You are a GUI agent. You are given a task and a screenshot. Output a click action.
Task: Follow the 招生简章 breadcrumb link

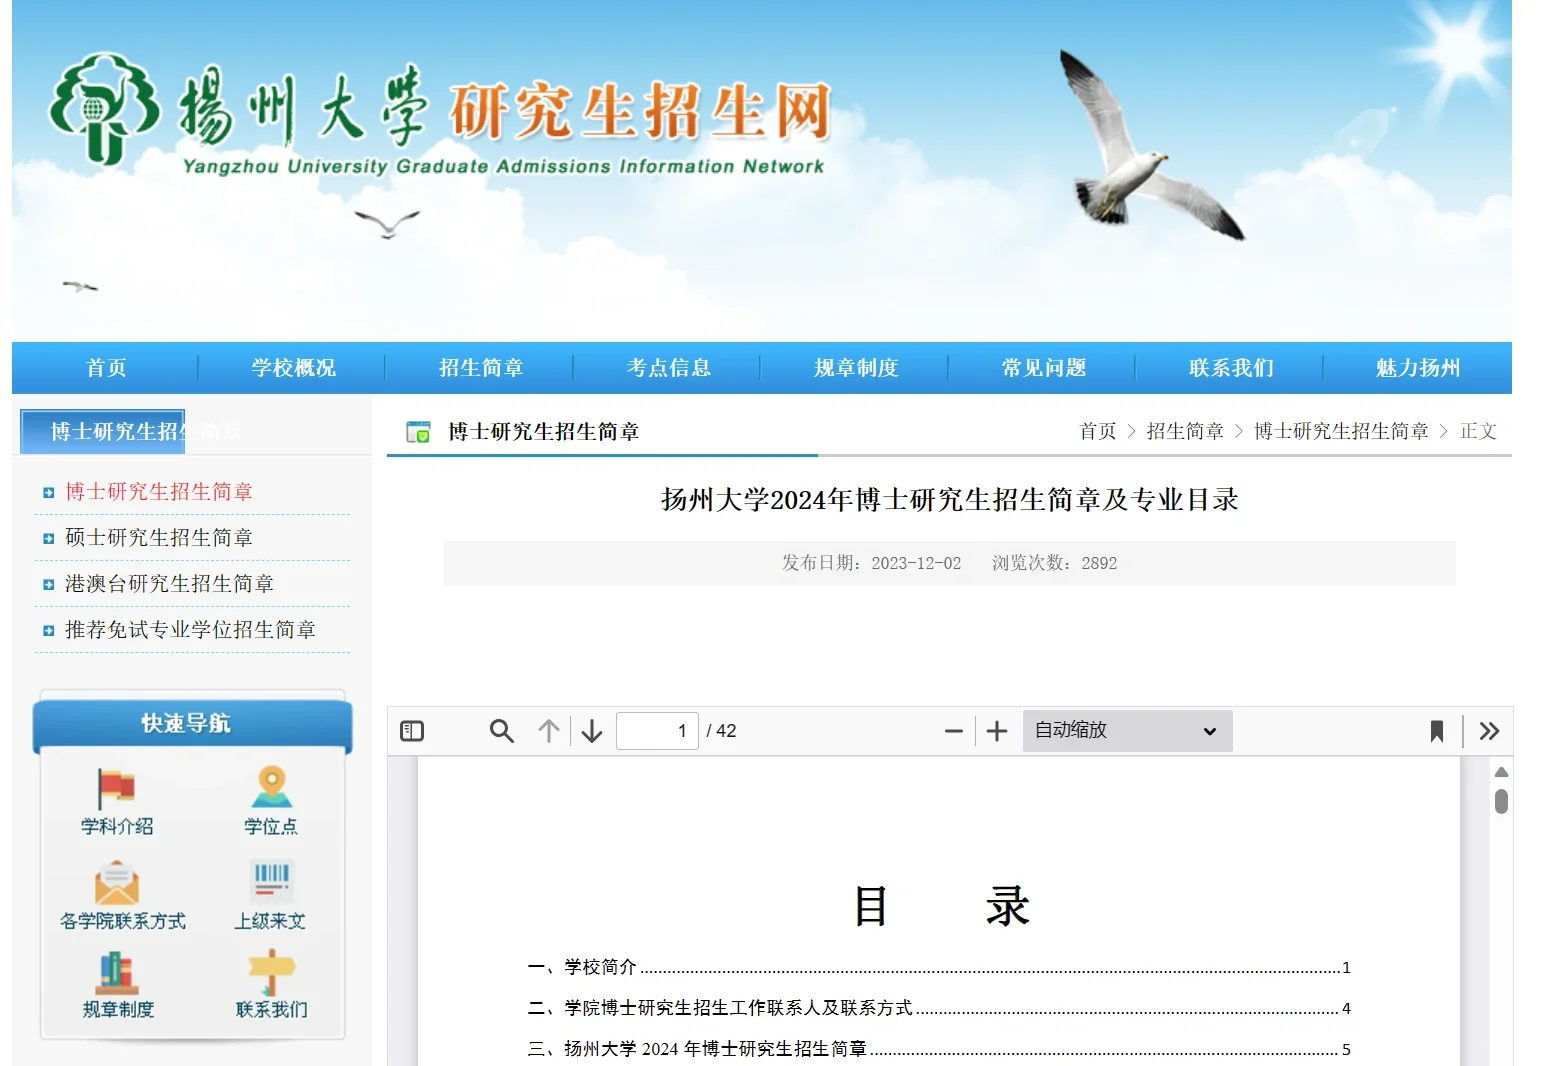(x=1185, y=431)
